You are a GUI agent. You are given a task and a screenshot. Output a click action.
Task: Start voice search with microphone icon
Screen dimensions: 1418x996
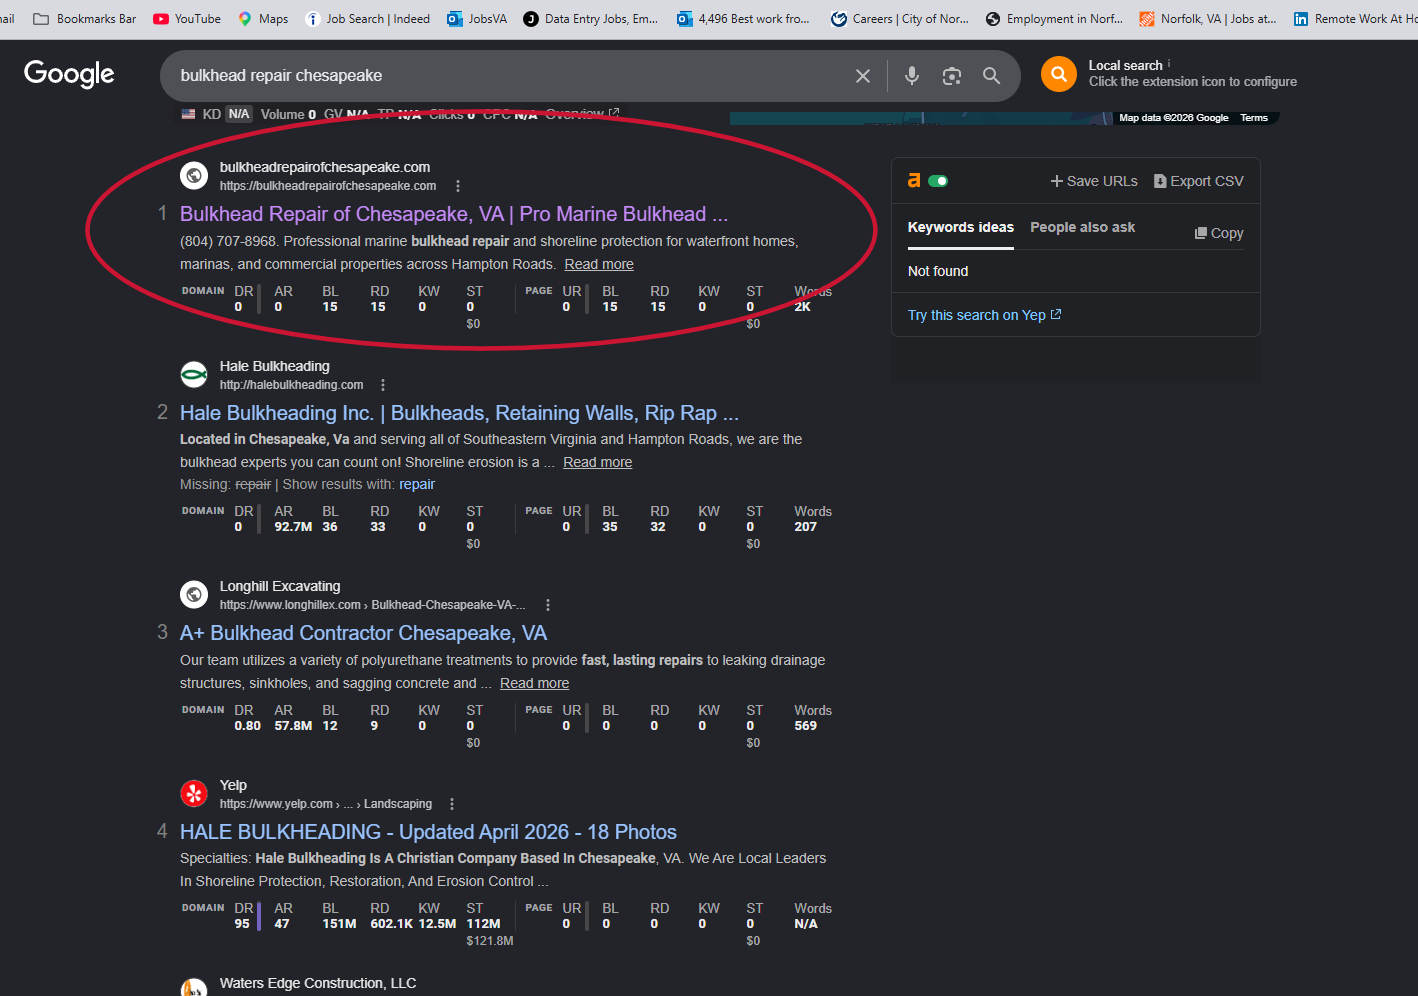912,76
